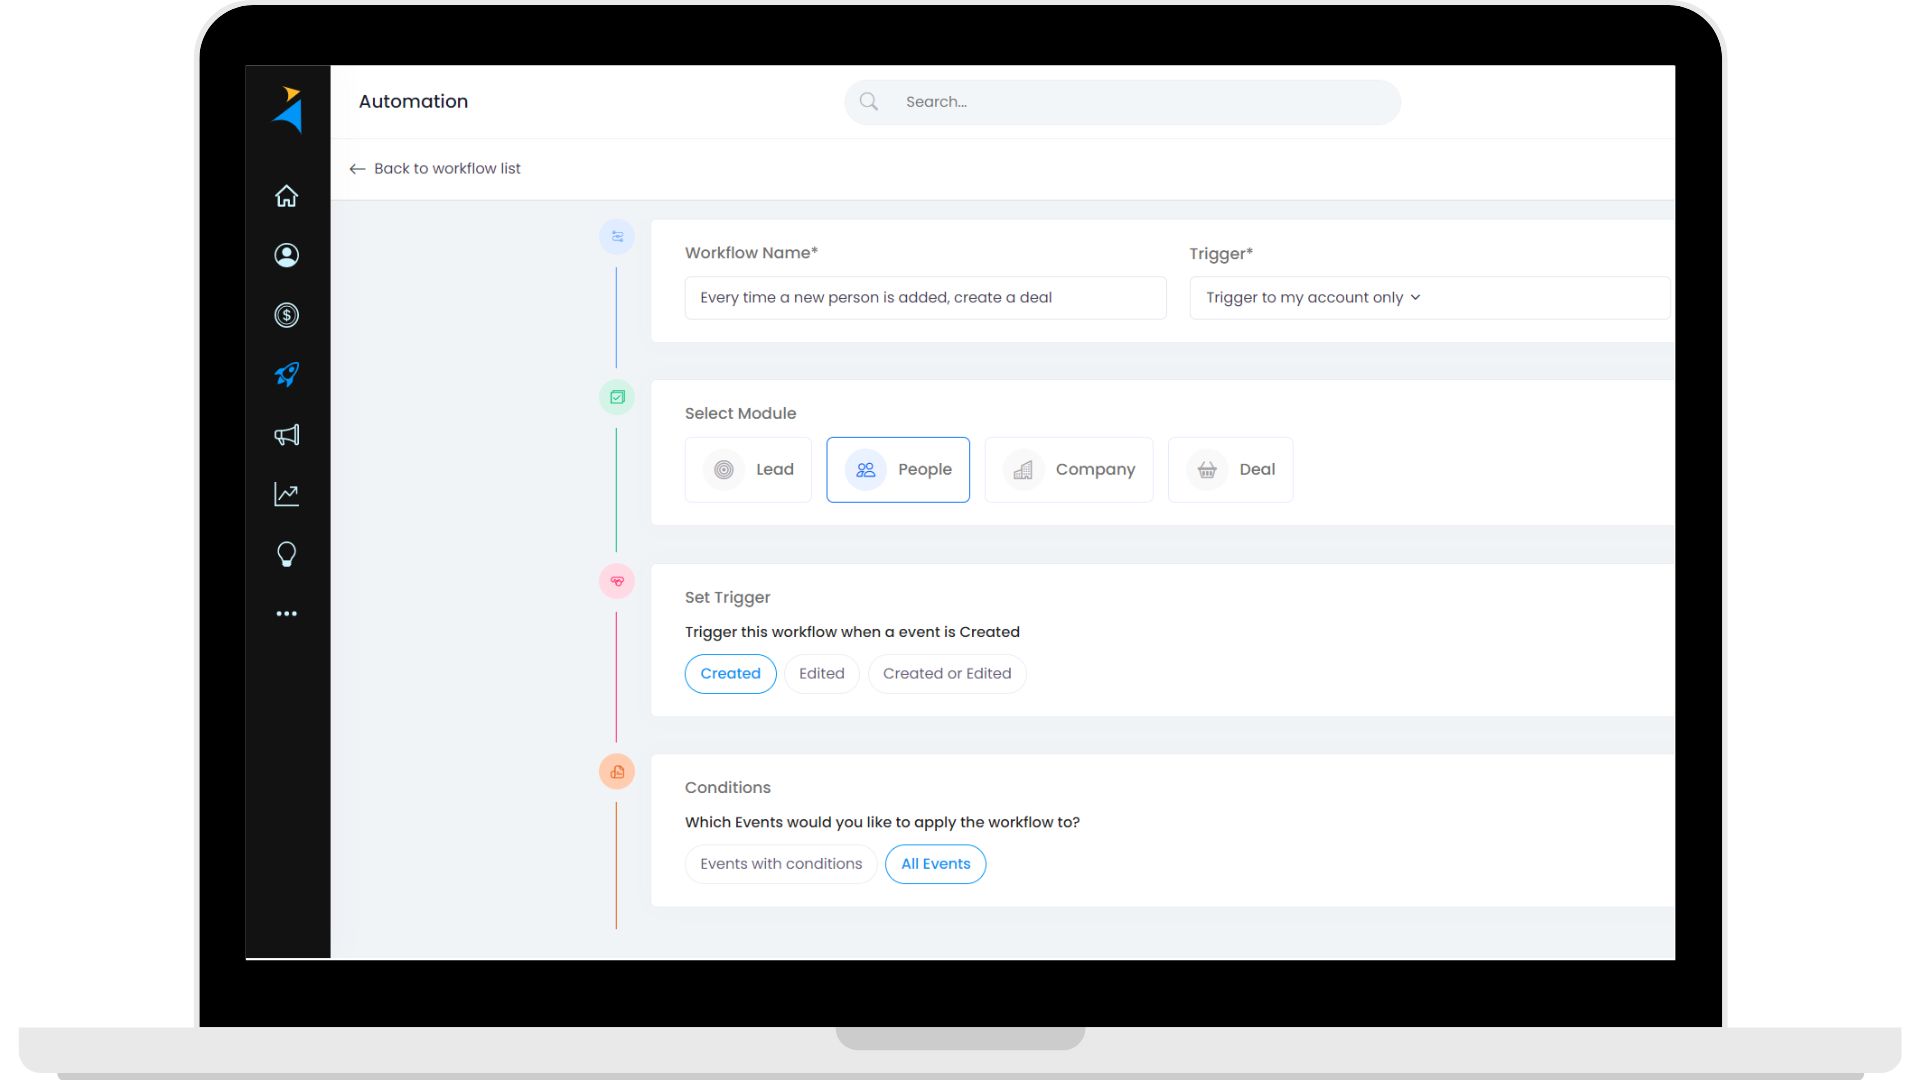Open the lightbulb icon in sidebar

(x=287, y=554)
